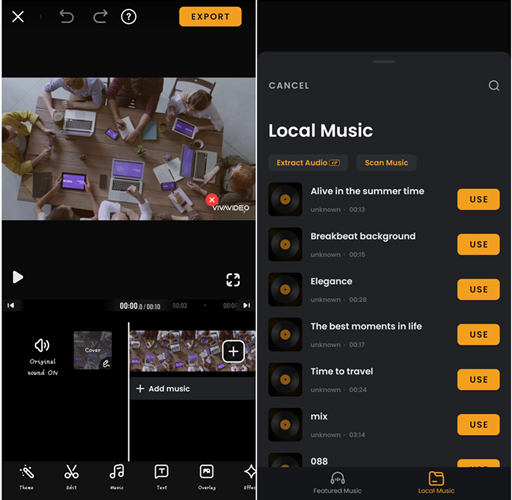Open the Effect tool
The image size is (512, 500).
[x=250, y=477]
